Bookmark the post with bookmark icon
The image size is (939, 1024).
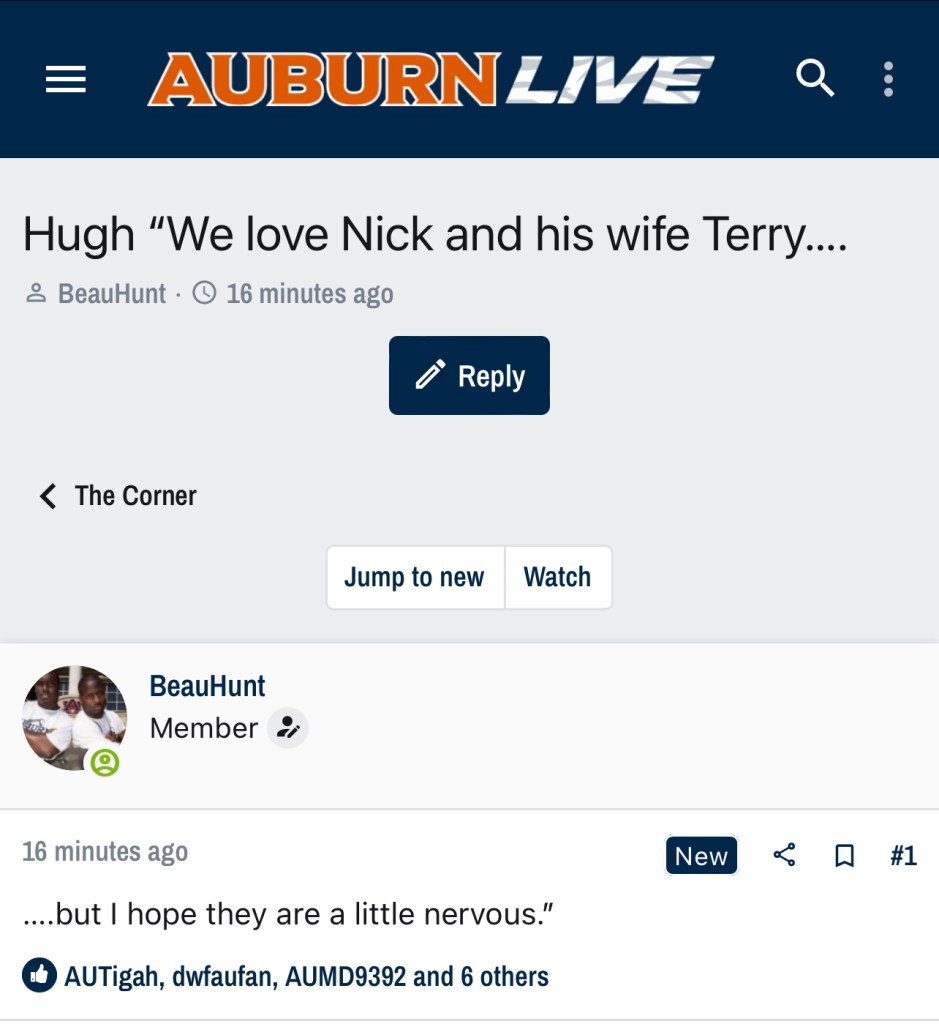click(845, 856)
